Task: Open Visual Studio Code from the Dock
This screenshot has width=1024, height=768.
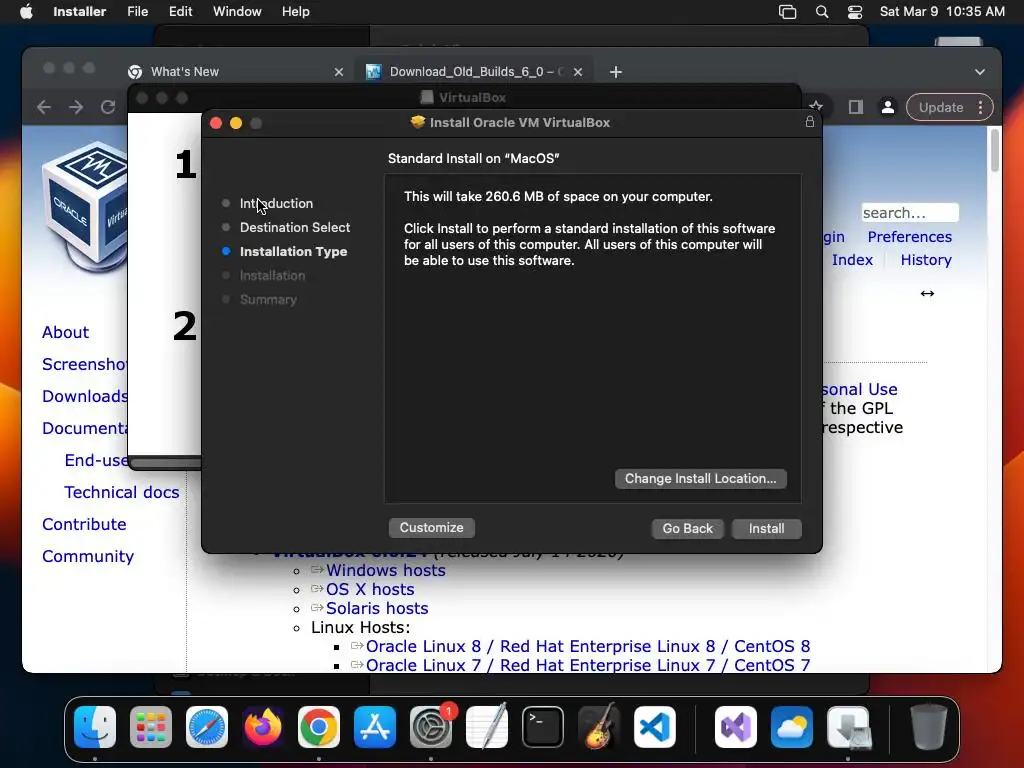Action: 655,727
